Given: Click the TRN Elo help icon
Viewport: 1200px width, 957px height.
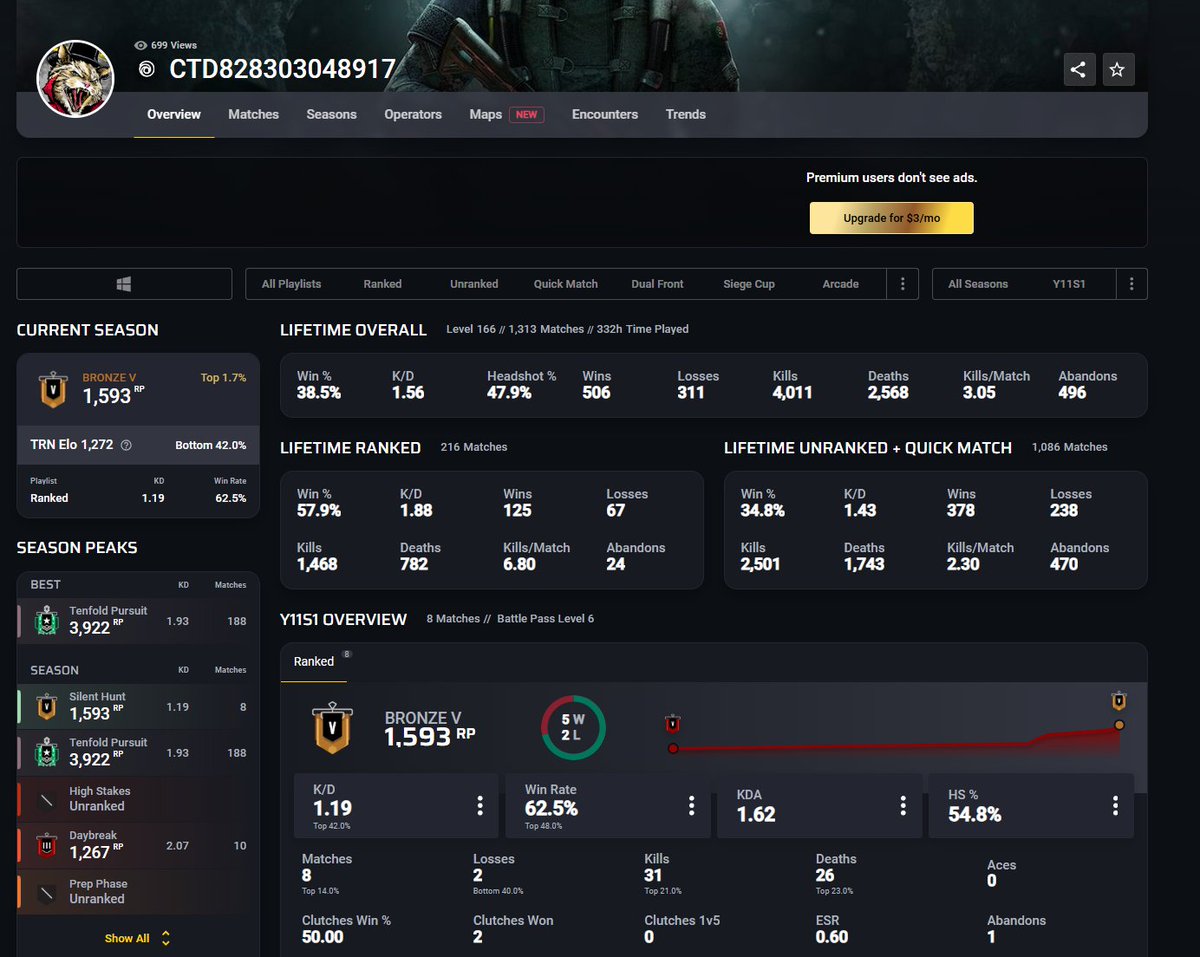Looking at the screenshot, I should point(126,445).
